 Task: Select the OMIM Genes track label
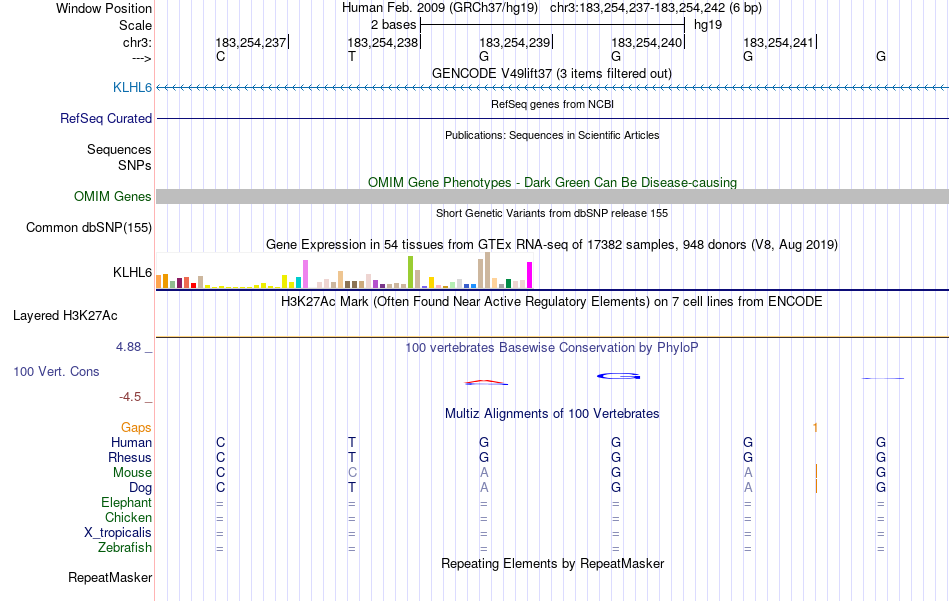[113, 196]
